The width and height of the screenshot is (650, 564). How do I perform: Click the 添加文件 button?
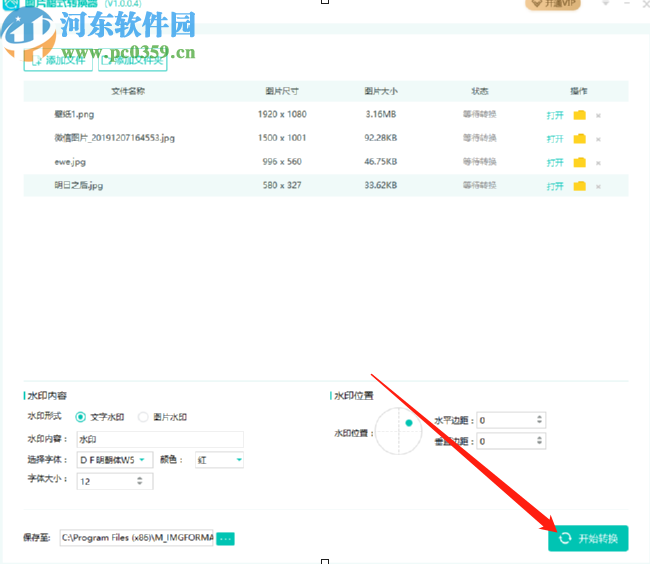click(58, 61)
